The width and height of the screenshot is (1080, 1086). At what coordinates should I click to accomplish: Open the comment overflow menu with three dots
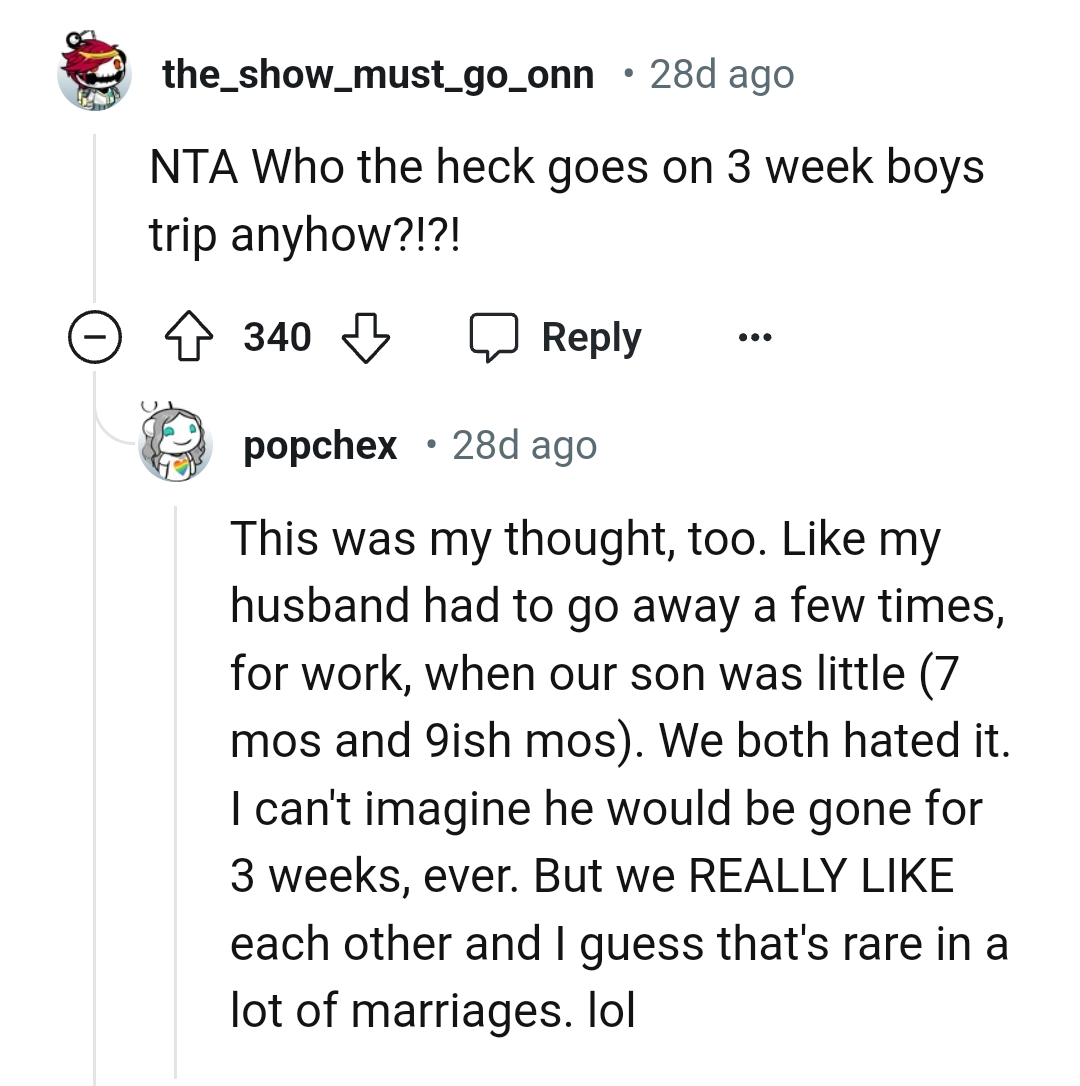click(x=756, y=337)
